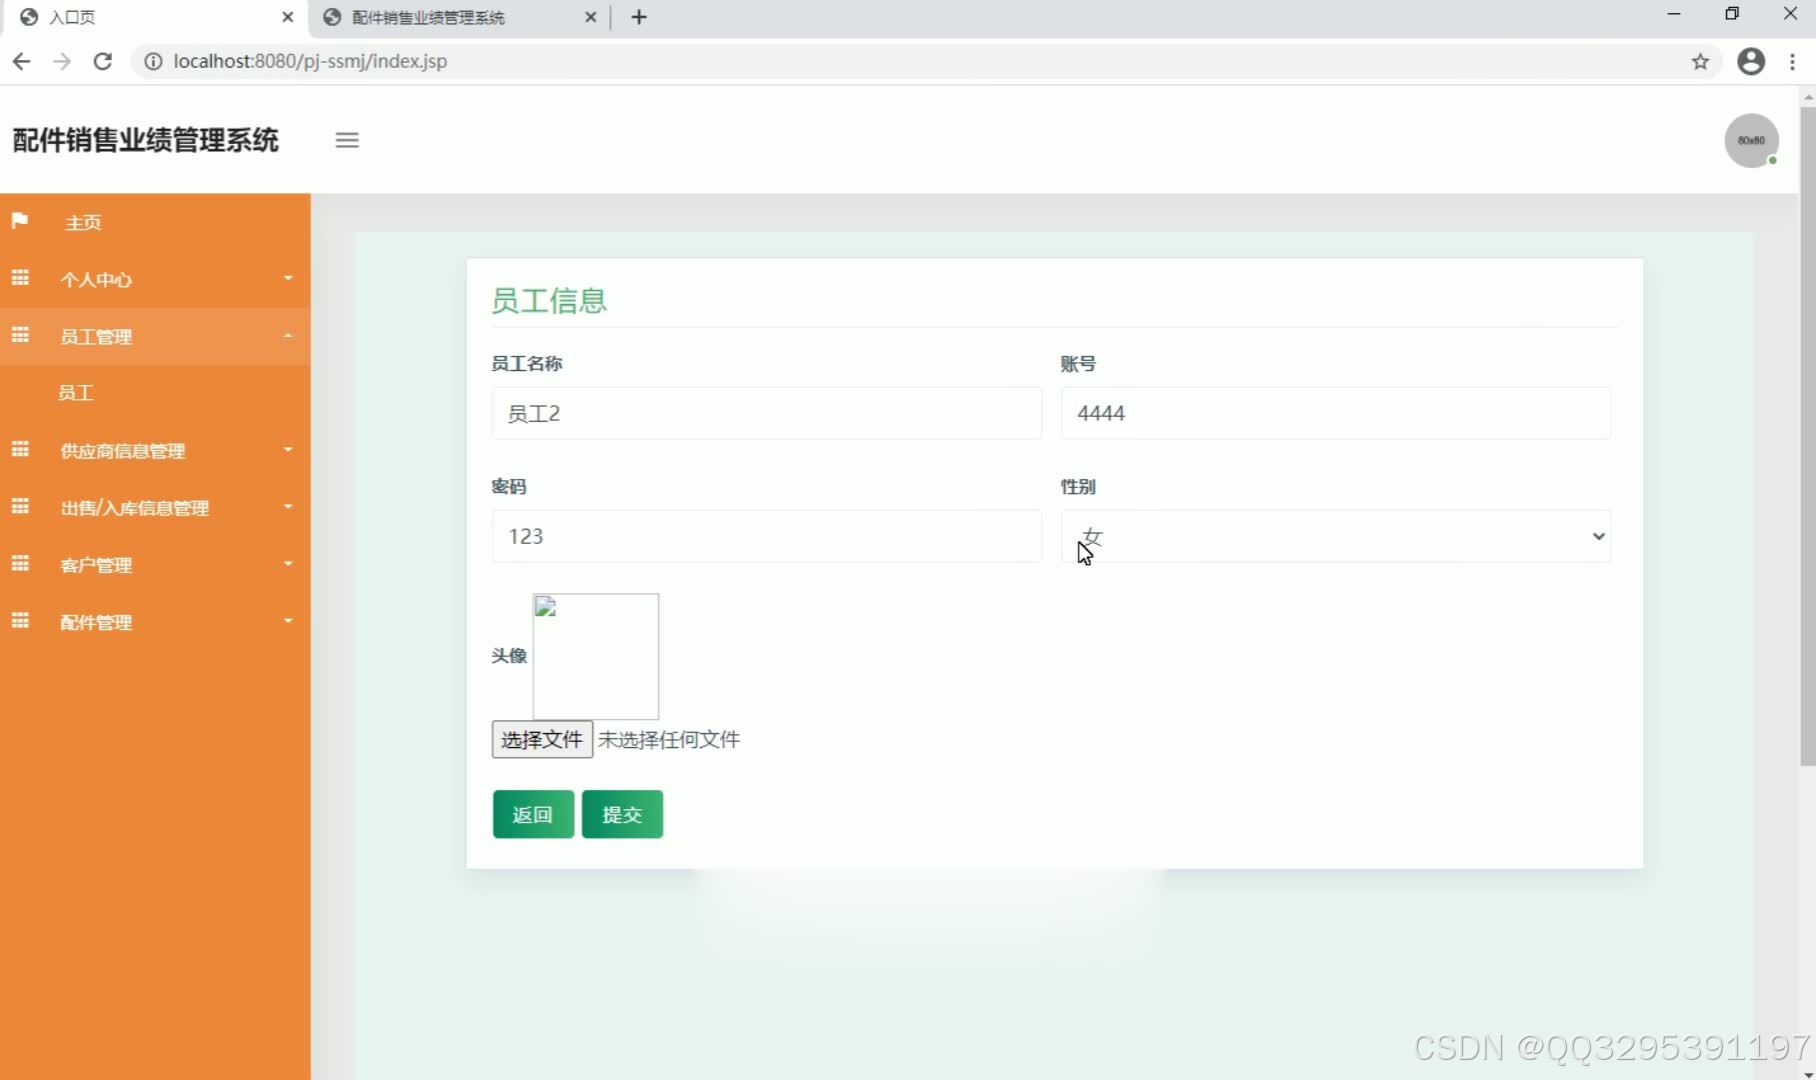Close the 配件销售业绩管理系统 tab

590,17
